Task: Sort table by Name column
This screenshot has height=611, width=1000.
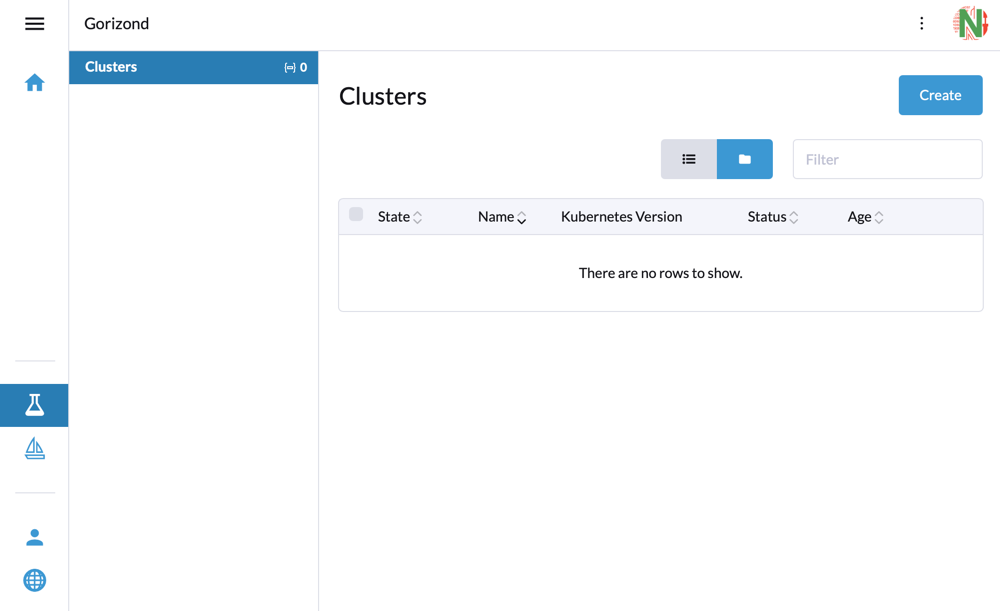Action: (x=502, y=217)
